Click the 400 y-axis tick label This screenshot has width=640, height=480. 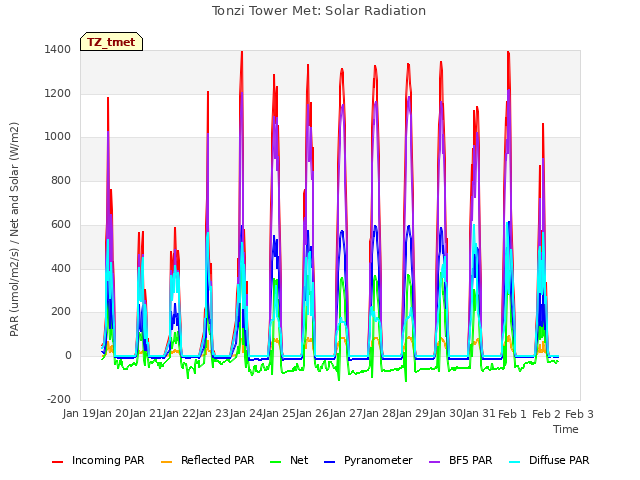tap(61, 269)
